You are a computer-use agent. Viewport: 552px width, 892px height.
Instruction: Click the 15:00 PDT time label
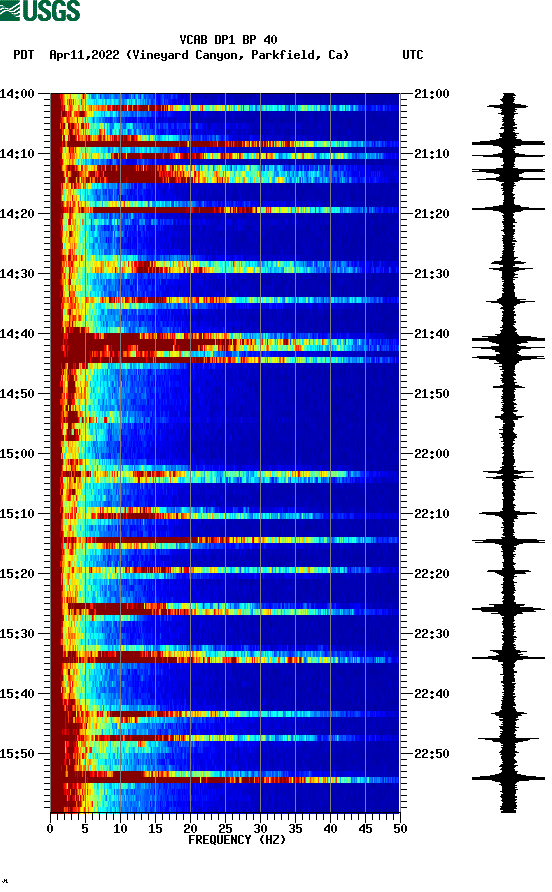[x=17, y=454]
